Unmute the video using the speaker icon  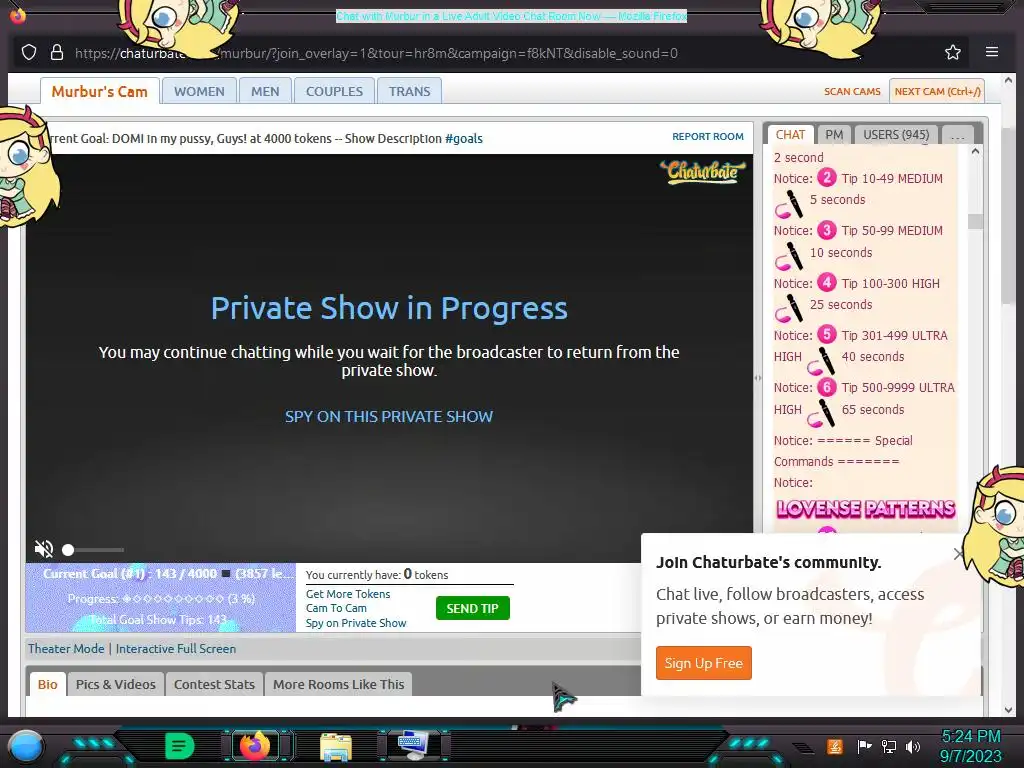(x=44, y=549)
